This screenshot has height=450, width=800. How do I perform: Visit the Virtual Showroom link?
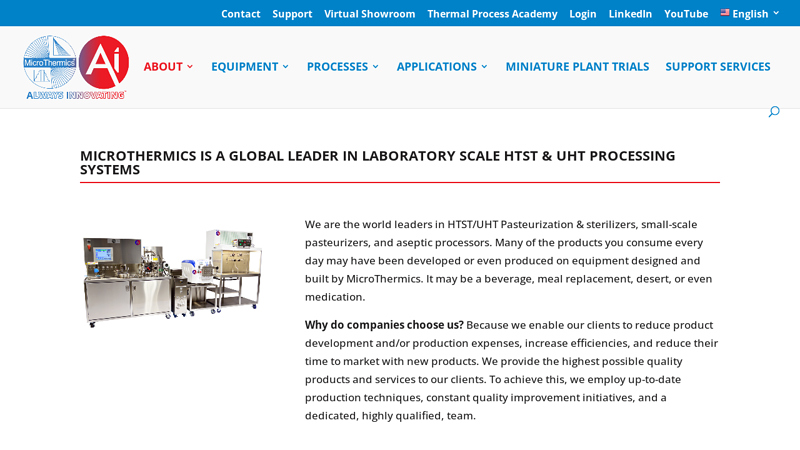[x=369, y=14]
